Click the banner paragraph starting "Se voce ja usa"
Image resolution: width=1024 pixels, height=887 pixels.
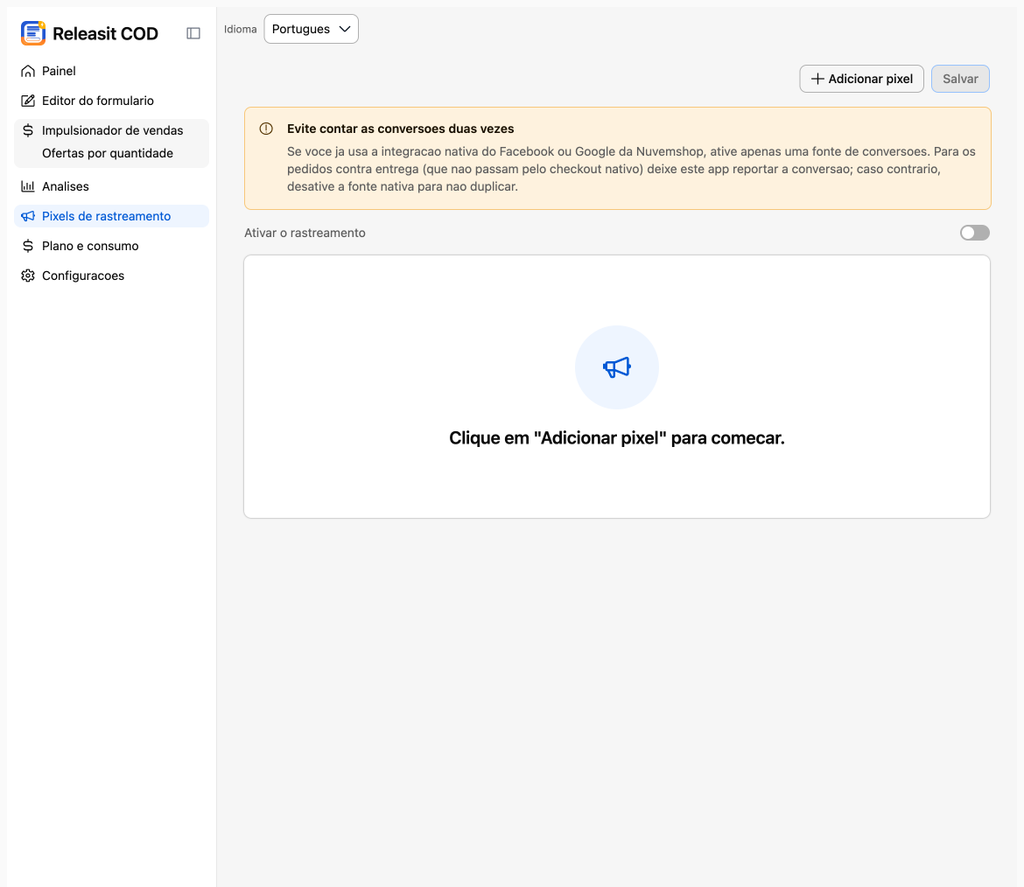point(631,169)
